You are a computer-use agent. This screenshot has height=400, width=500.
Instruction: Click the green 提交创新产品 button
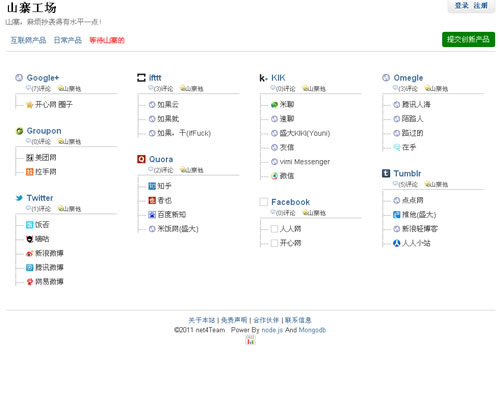point(468,39)
